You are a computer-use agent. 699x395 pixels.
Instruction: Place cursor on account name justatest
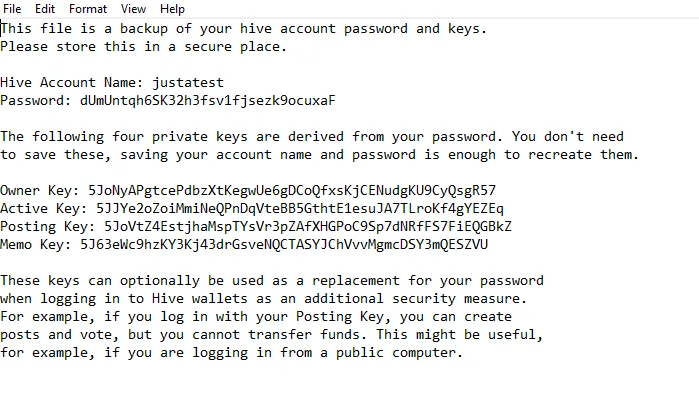tap(188, 83)
